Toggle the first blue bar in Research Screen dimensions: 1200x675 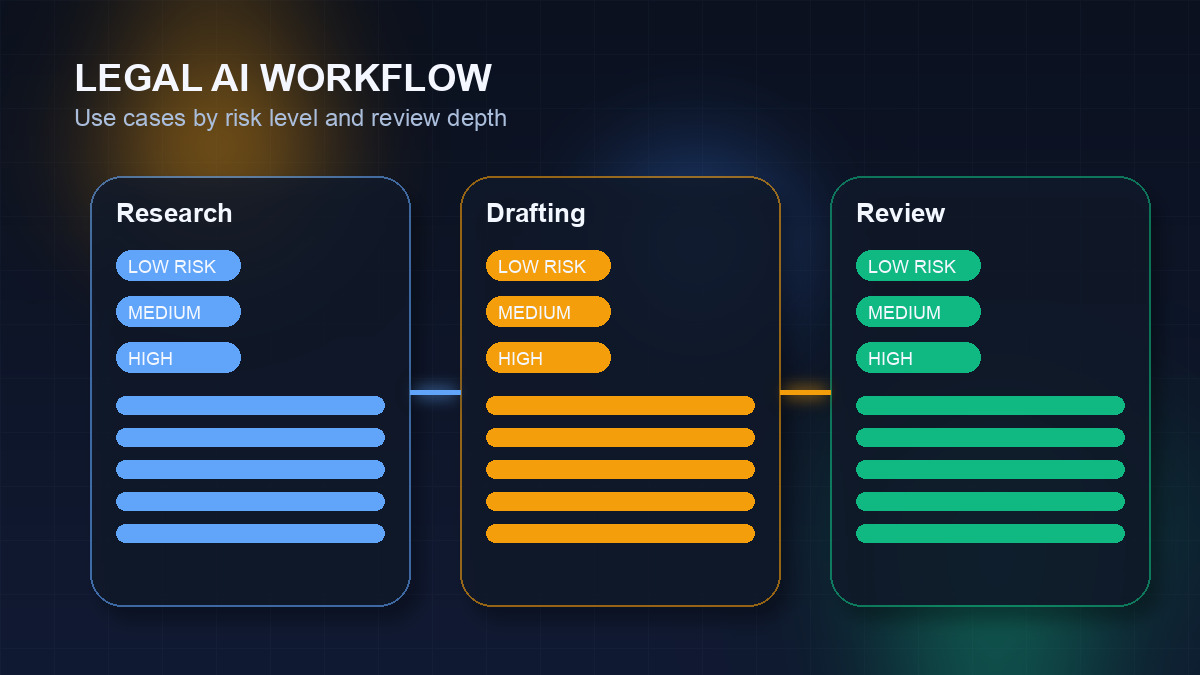point(250,405)
